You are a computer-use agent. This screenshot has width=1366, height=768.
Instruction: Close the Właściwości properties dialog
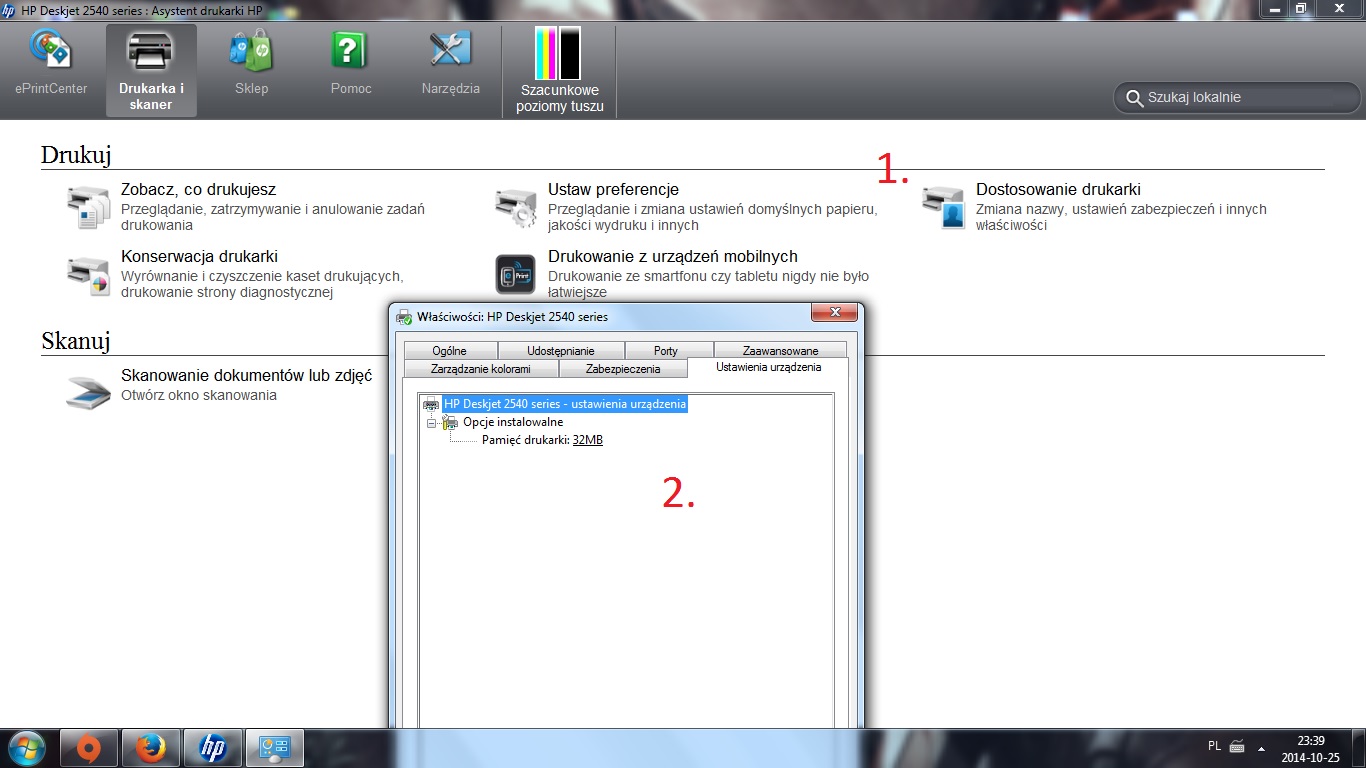click(x=835, y=314)
